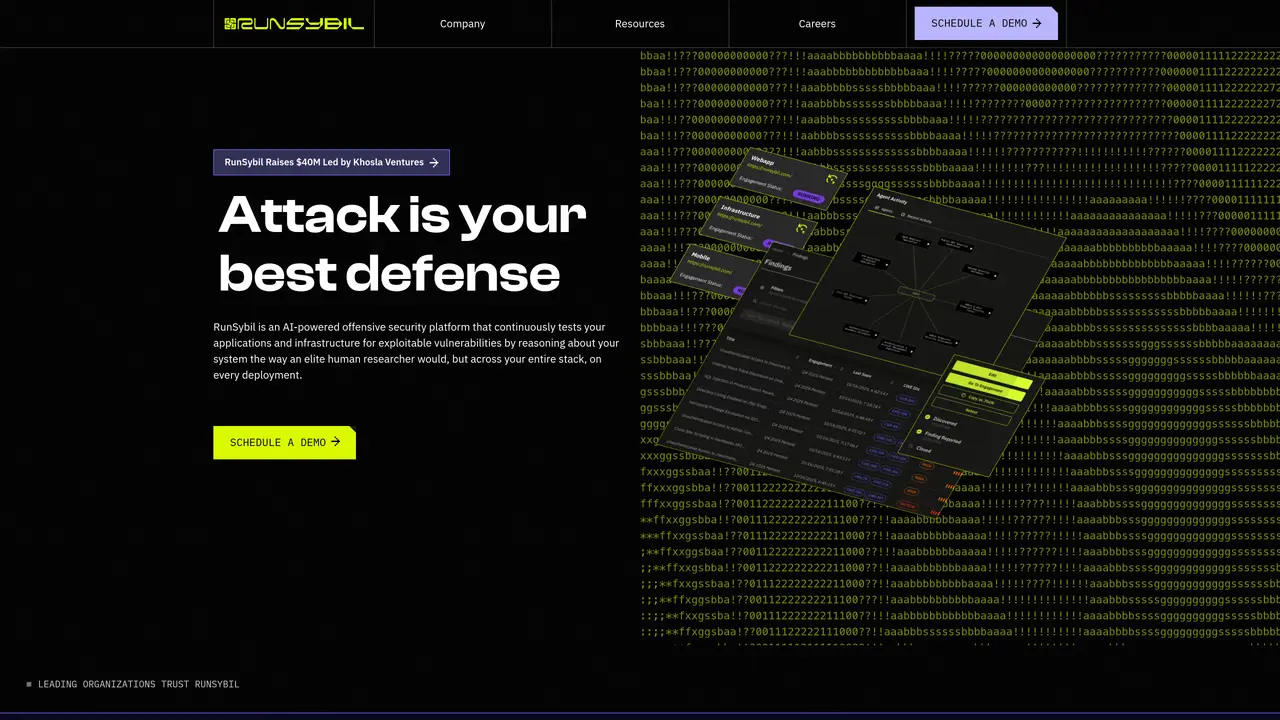Open the Careers navigation item

[817, 23]
